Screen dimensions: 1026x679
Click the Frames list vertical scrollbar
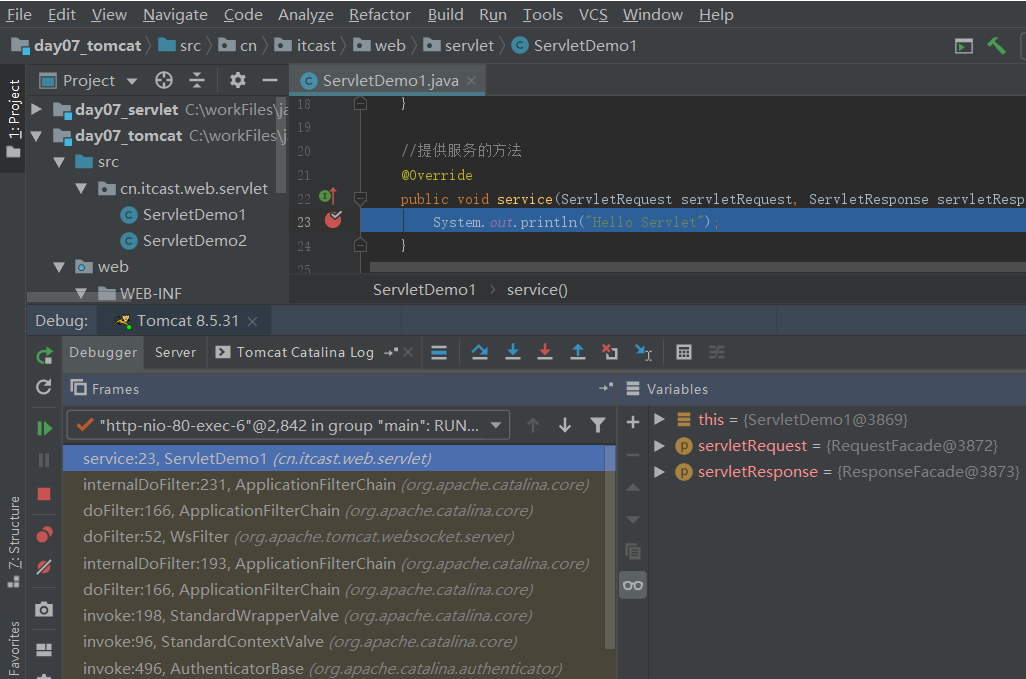pyautogui.click(x=610, y=547)
